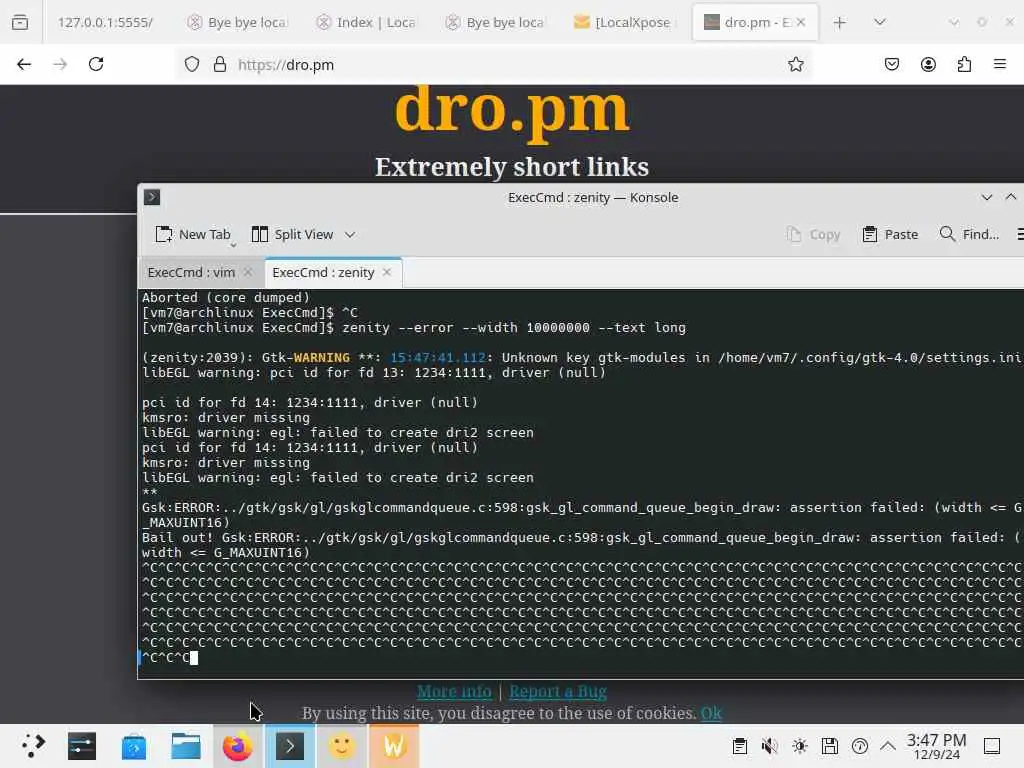Expand the Split View dropdown chevron
Screen dimensions: 1024x768
click(x=350, y=234)
